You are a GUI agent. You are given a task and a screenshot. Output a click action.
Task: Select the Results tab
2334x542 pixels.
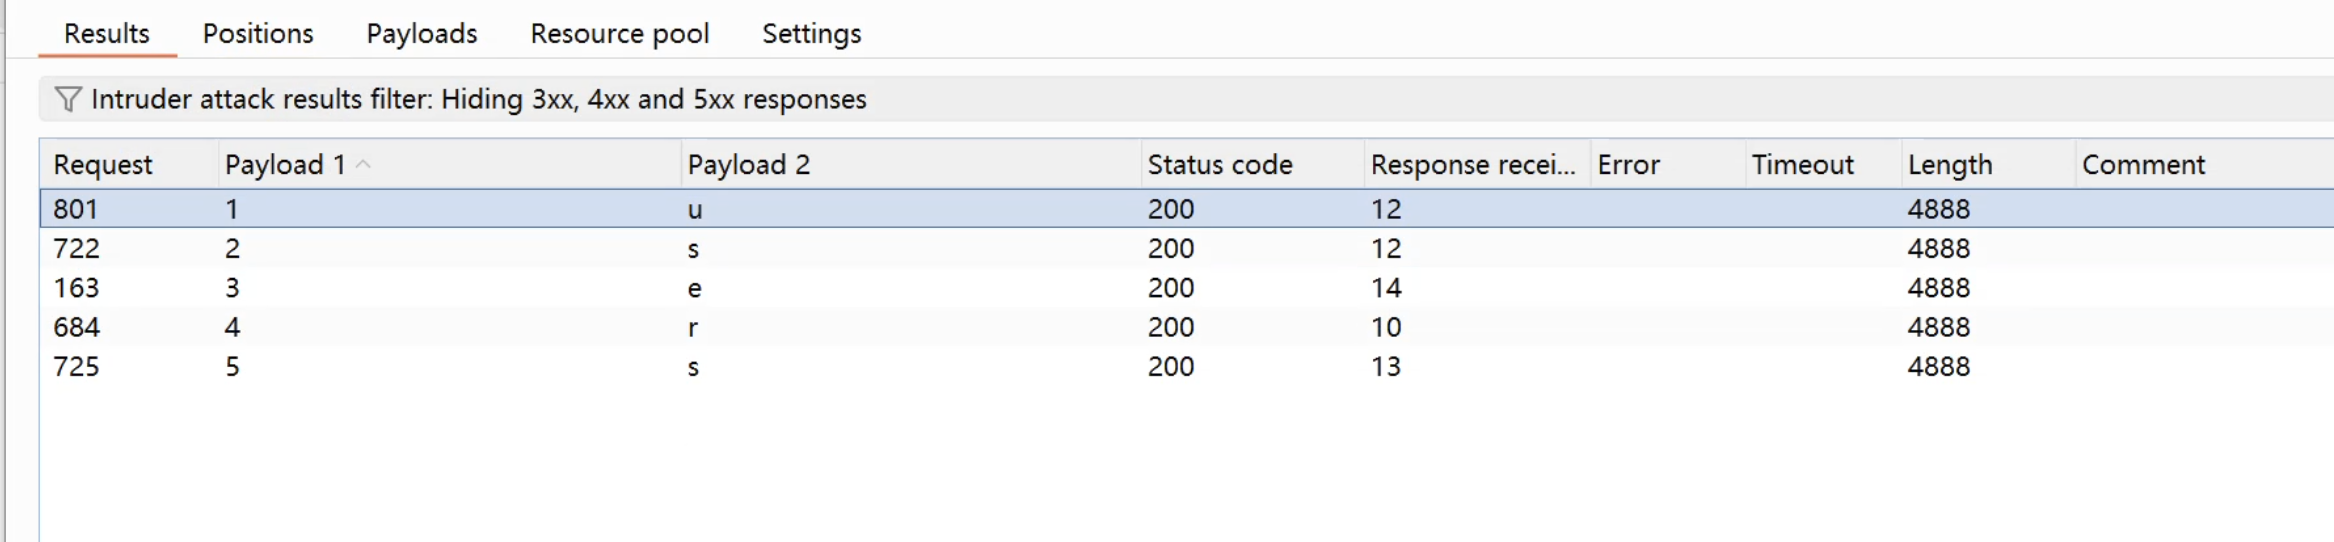tap(107, 34)
